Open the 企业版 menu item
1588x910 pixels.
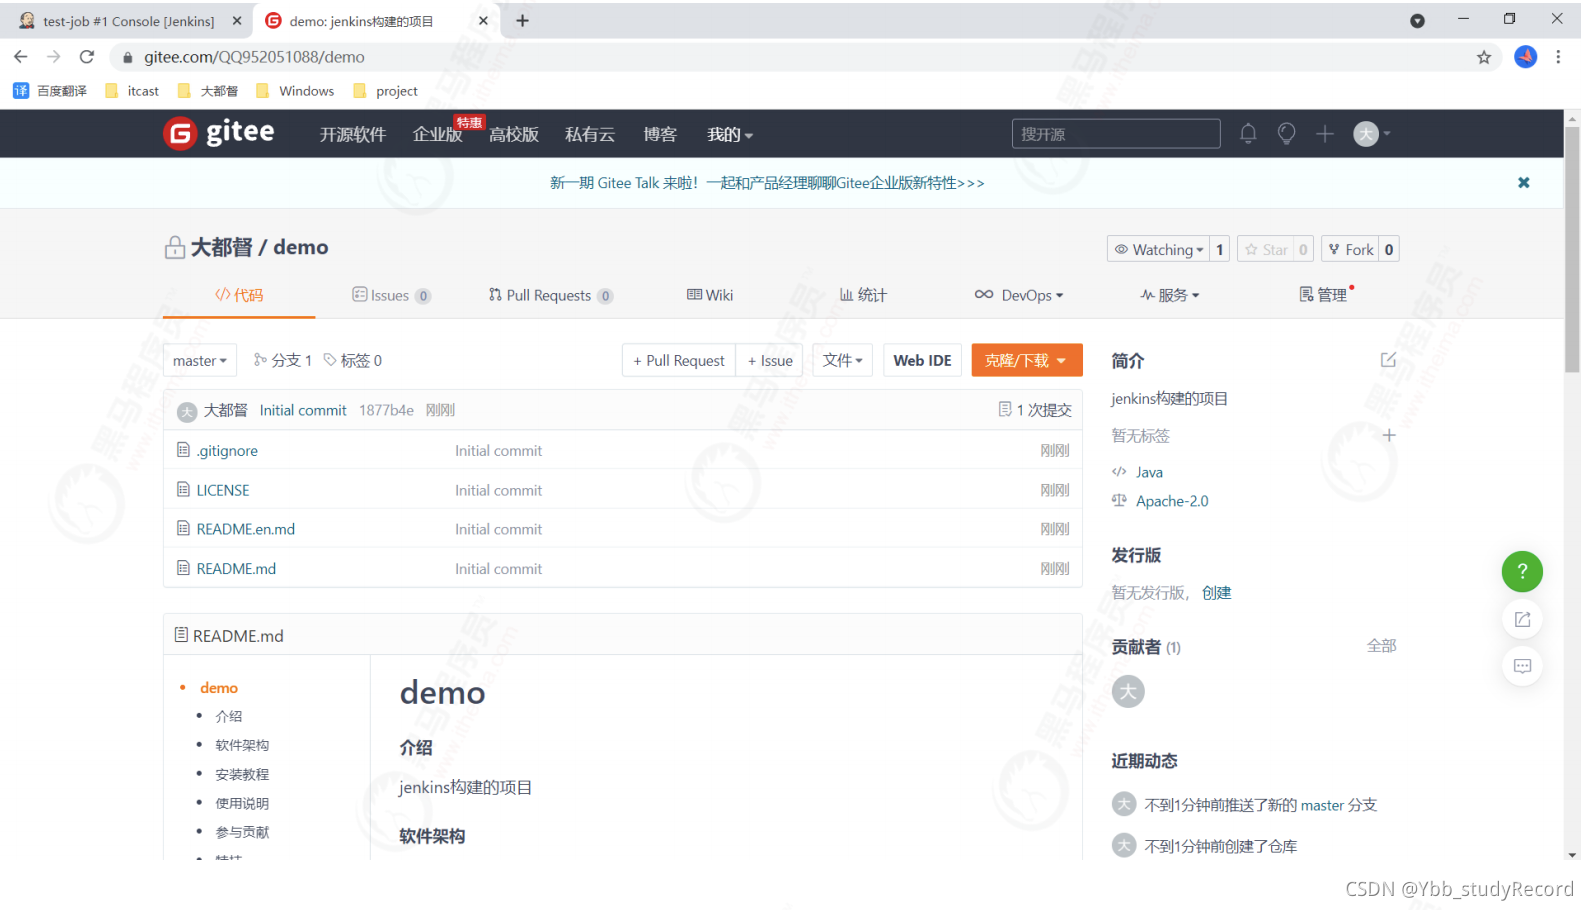[x=437, y=135]
